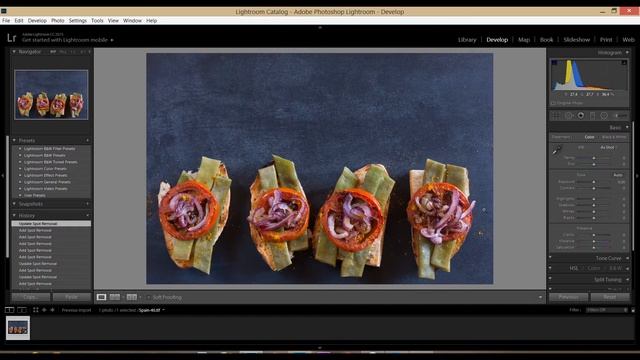
Task: Select the Red Eye Correction tool
Action: 580,116
